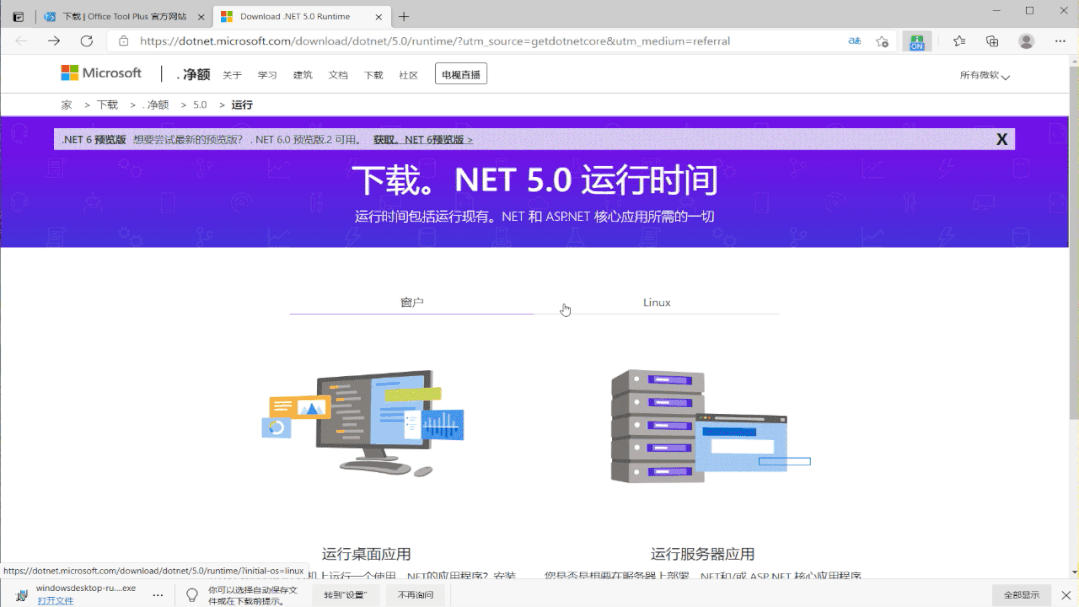This screenshot has width=1079, height=607.
Task: Open a new browser tab
Action: pyautogui.click(x=404, y=17)
